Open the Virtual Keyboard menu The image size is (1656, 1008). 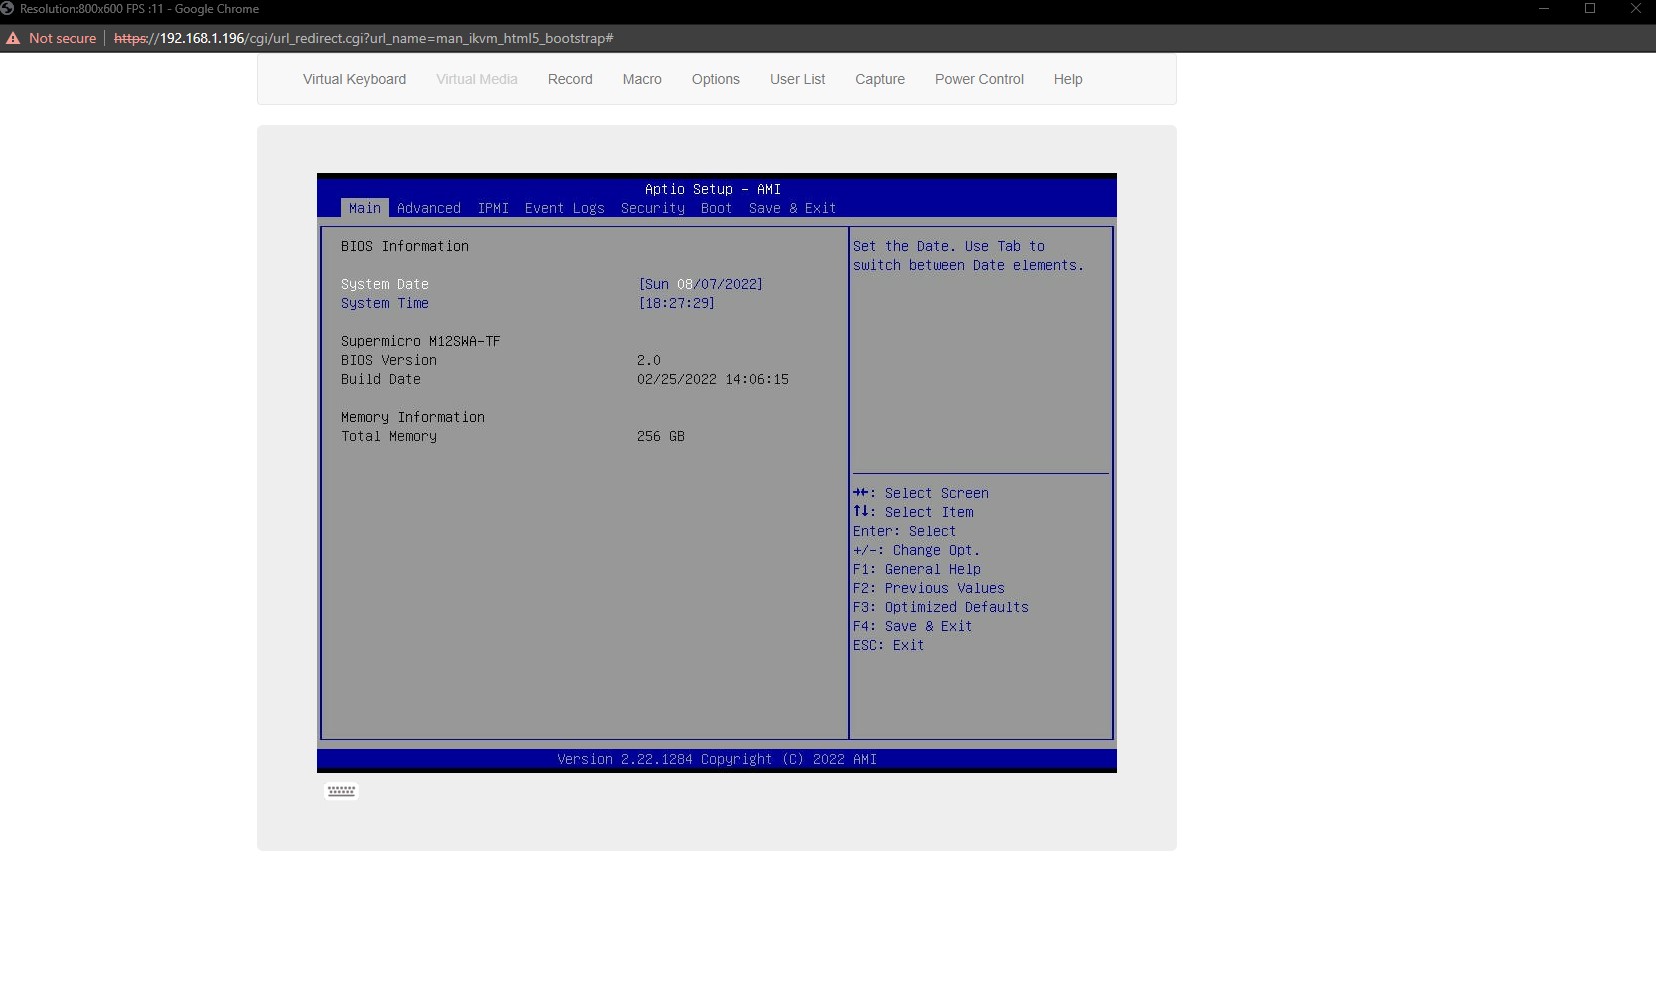pyautogui.click(x=354, y=79)
